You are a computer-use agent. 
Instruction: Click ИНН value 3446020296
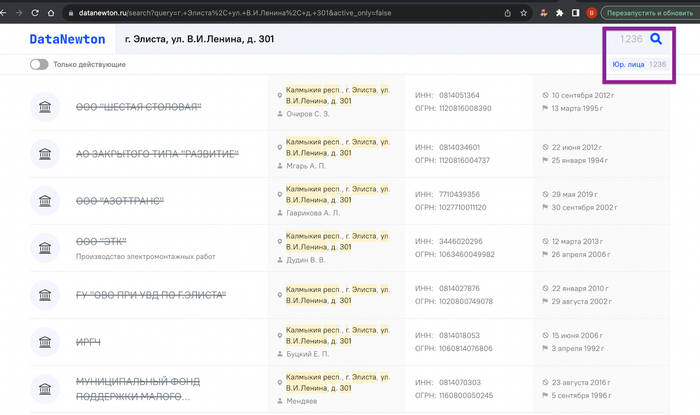pyautogui.click(x=460, y=241)
